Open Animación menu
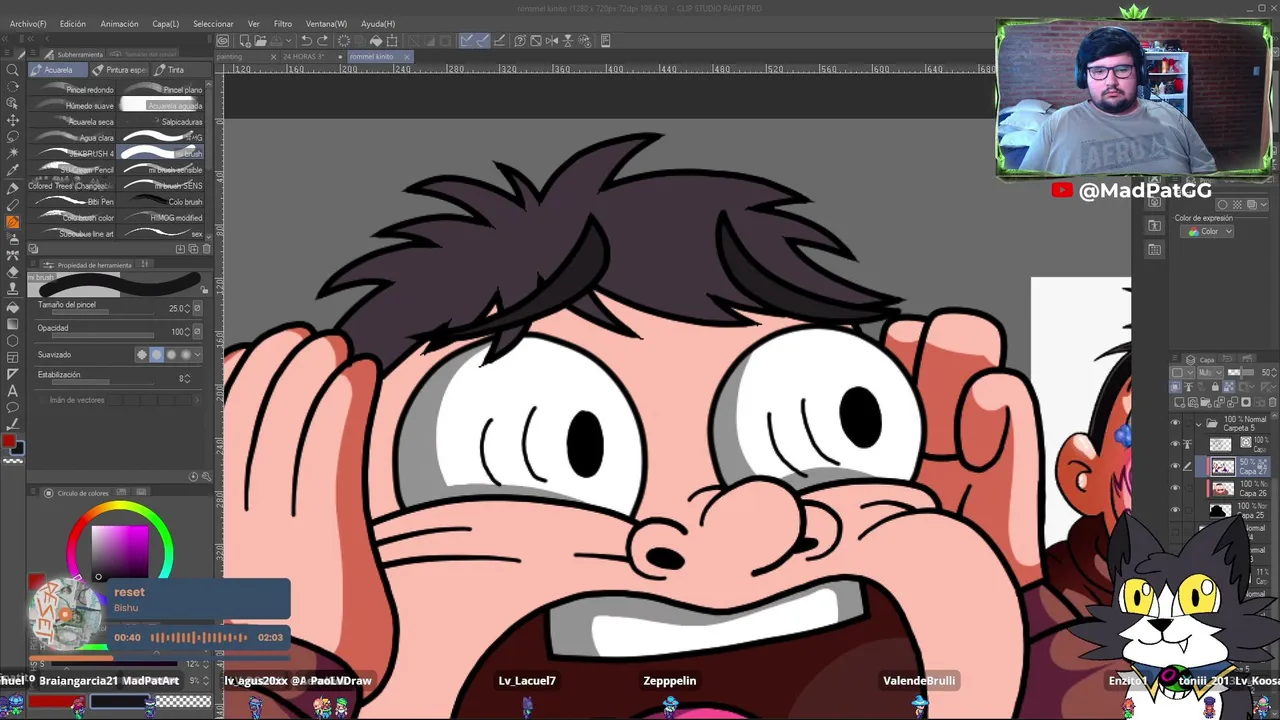1280x720 pixels. pos(120,23)
